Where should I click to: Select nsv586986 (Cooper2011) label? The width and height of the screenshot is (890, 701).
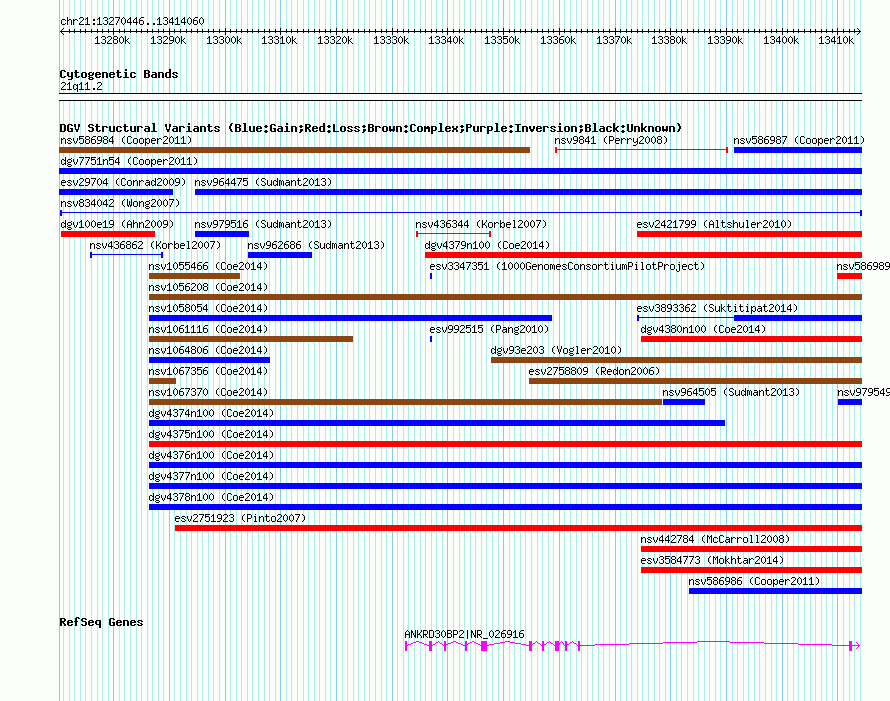point(754,581)
